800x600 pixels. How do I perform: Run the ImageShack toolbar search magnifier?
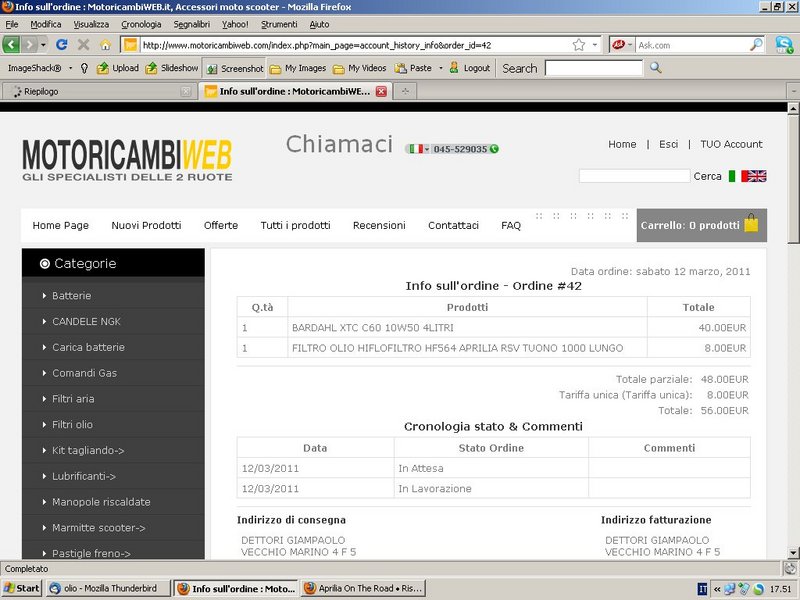[656, 68]
